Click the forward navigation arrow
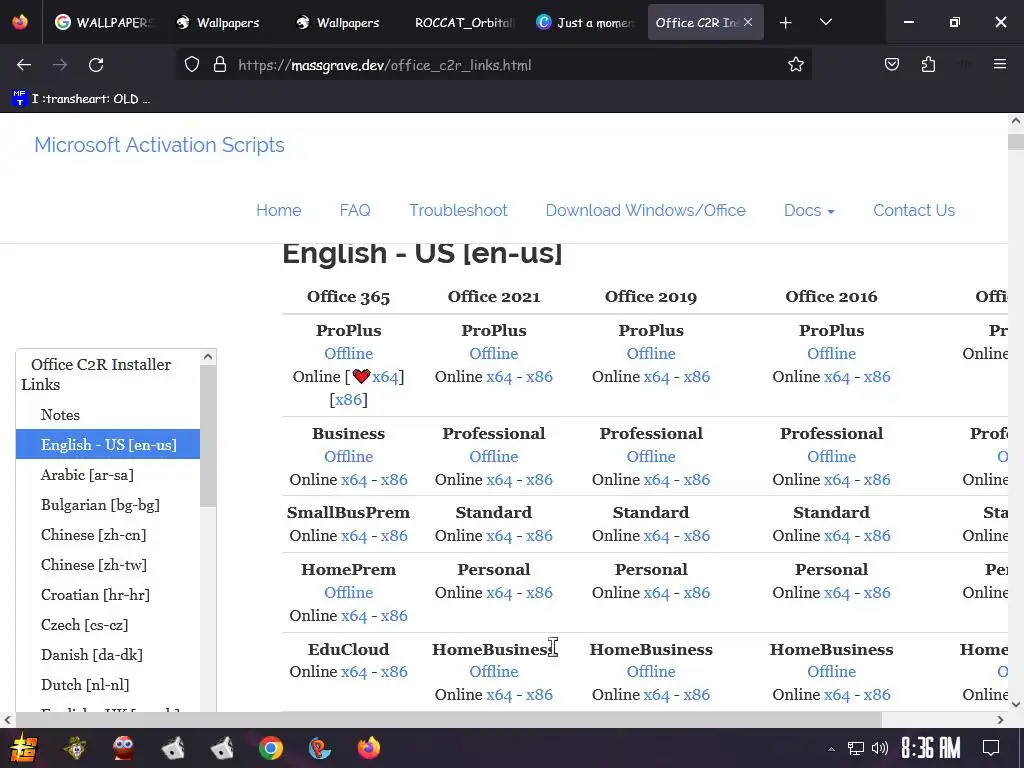This screenshot has width=1024, height=768. tap(60, 65)
